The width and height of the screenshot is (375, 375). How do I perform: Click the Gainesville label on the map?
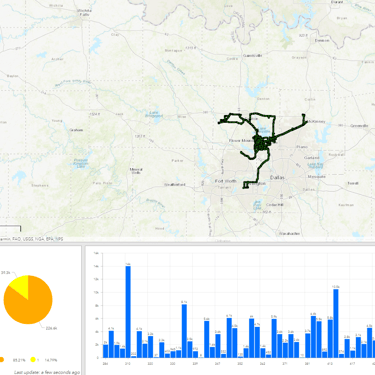tap(252, 55)
